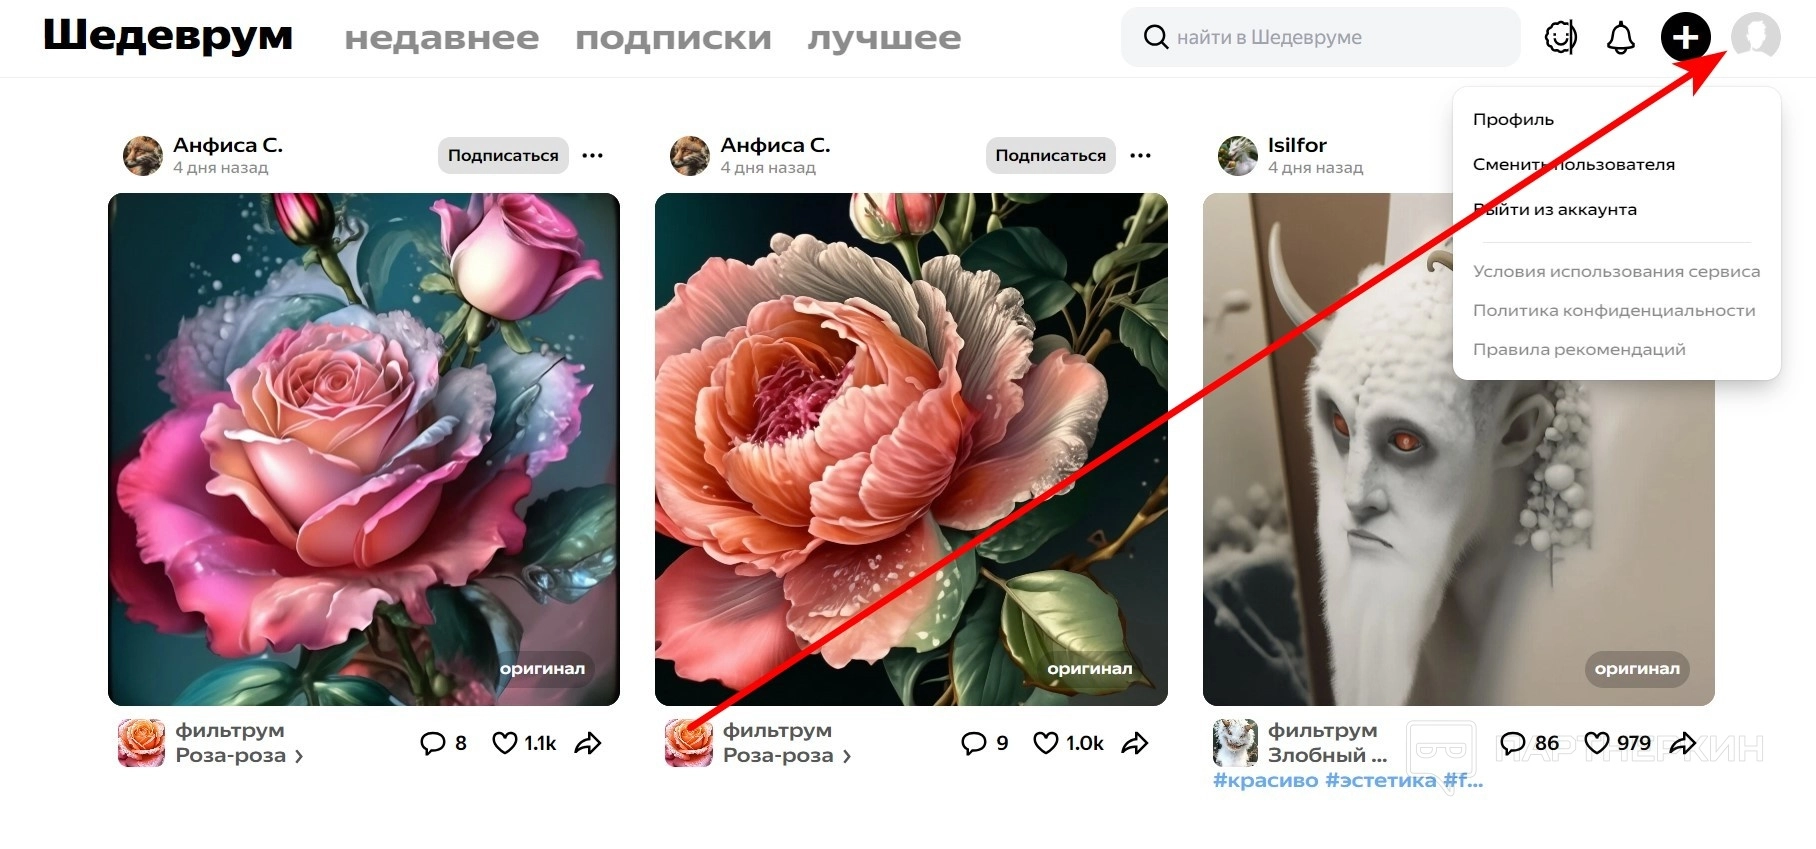Expand the Роза-роза filter chevron under first post

(298, 757)
